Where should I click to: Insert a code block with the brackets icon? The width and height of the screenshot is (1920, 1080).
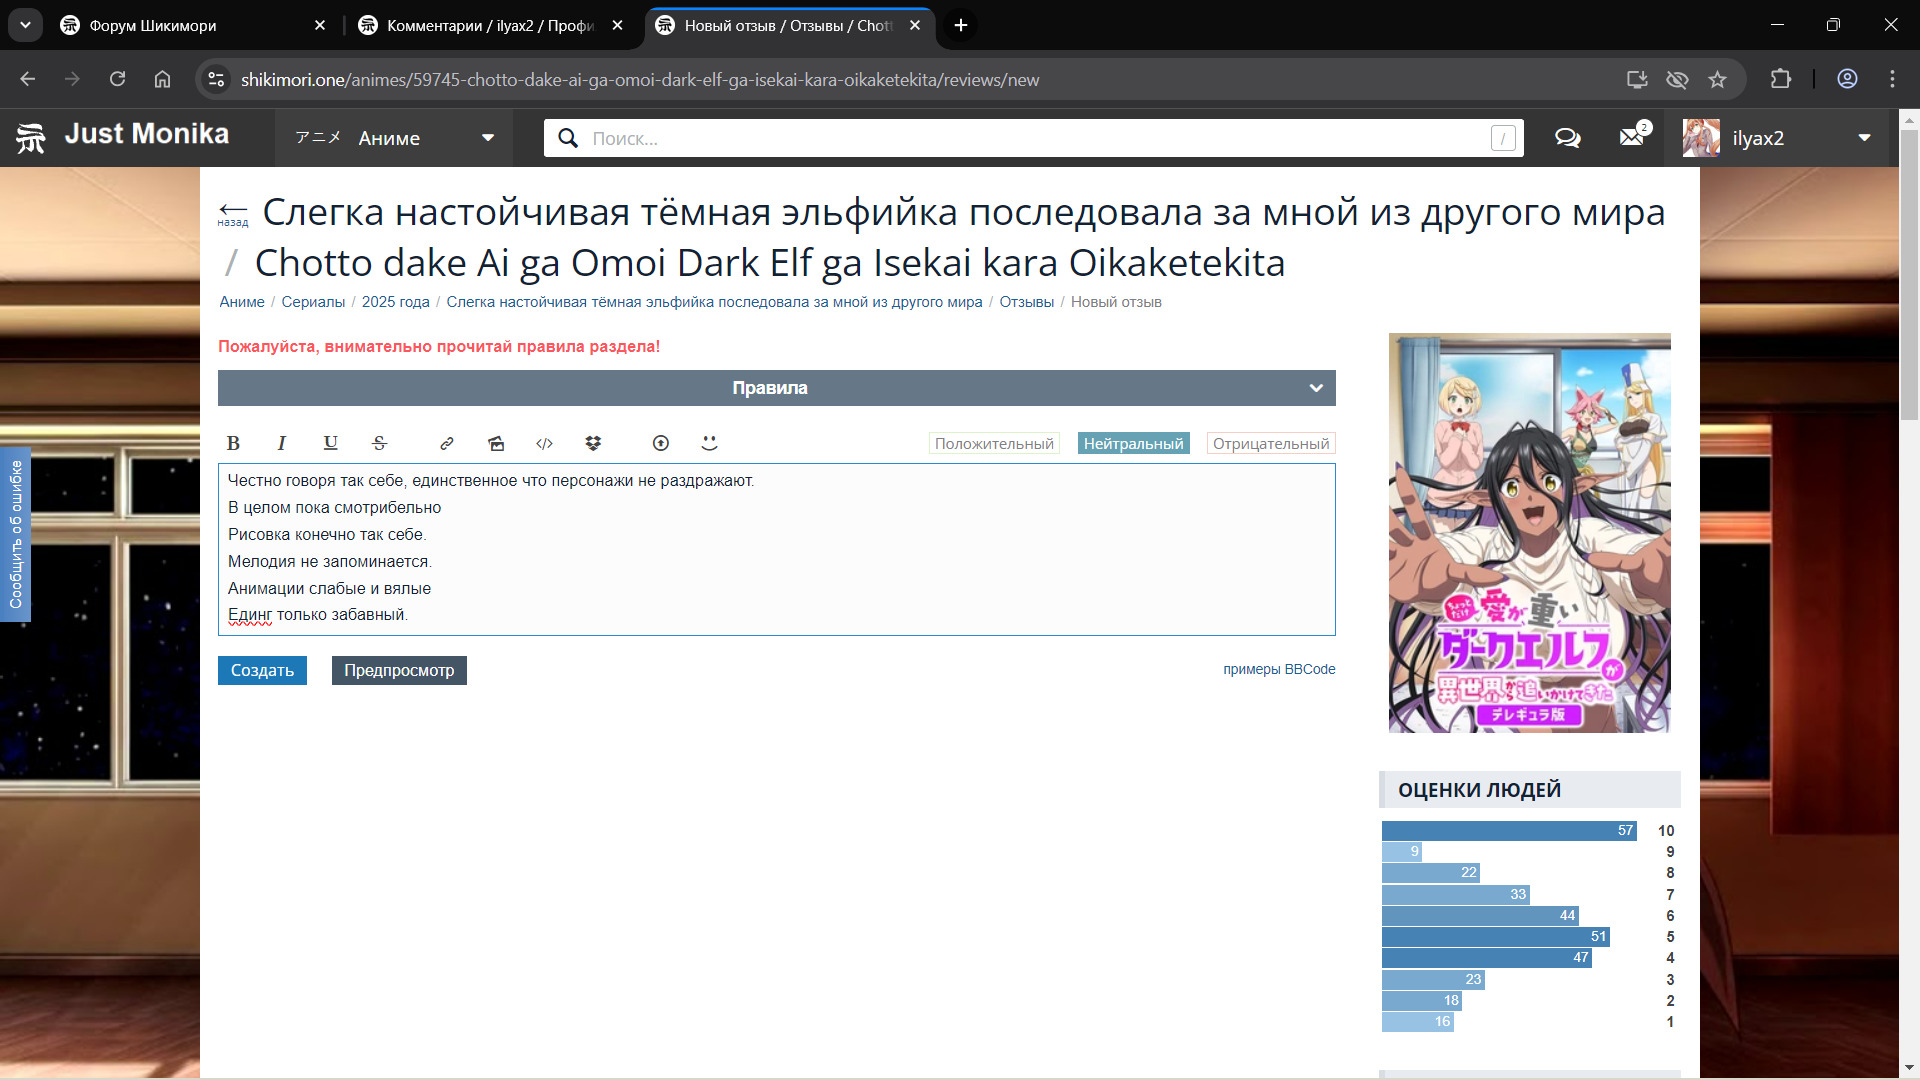[544, 443]
